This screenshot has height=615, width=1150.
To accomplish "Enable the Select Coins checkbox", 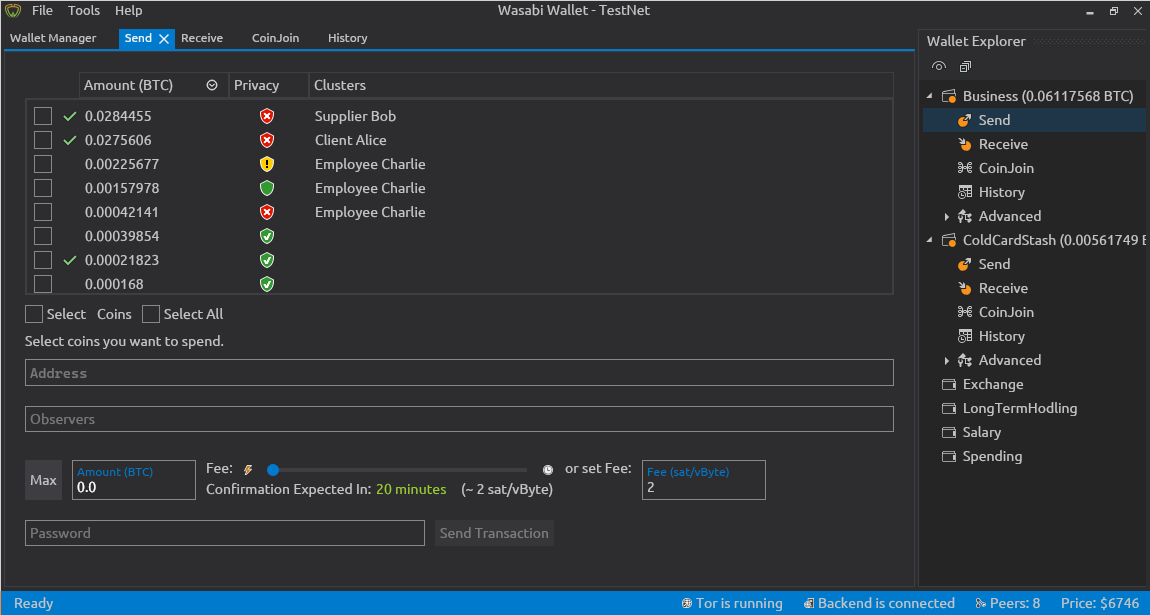I will tap(34, 314).
